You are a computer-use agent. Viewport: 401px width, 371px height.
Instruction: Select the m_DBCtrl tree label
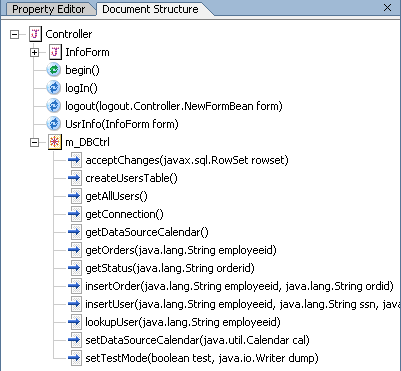(x=87, y=142)
